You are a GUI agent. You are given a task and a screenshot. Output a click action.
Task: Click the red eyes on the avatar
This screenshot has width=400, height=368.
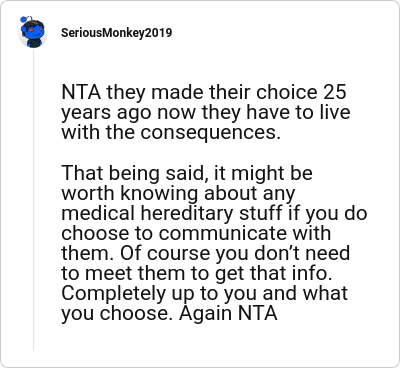35,30
